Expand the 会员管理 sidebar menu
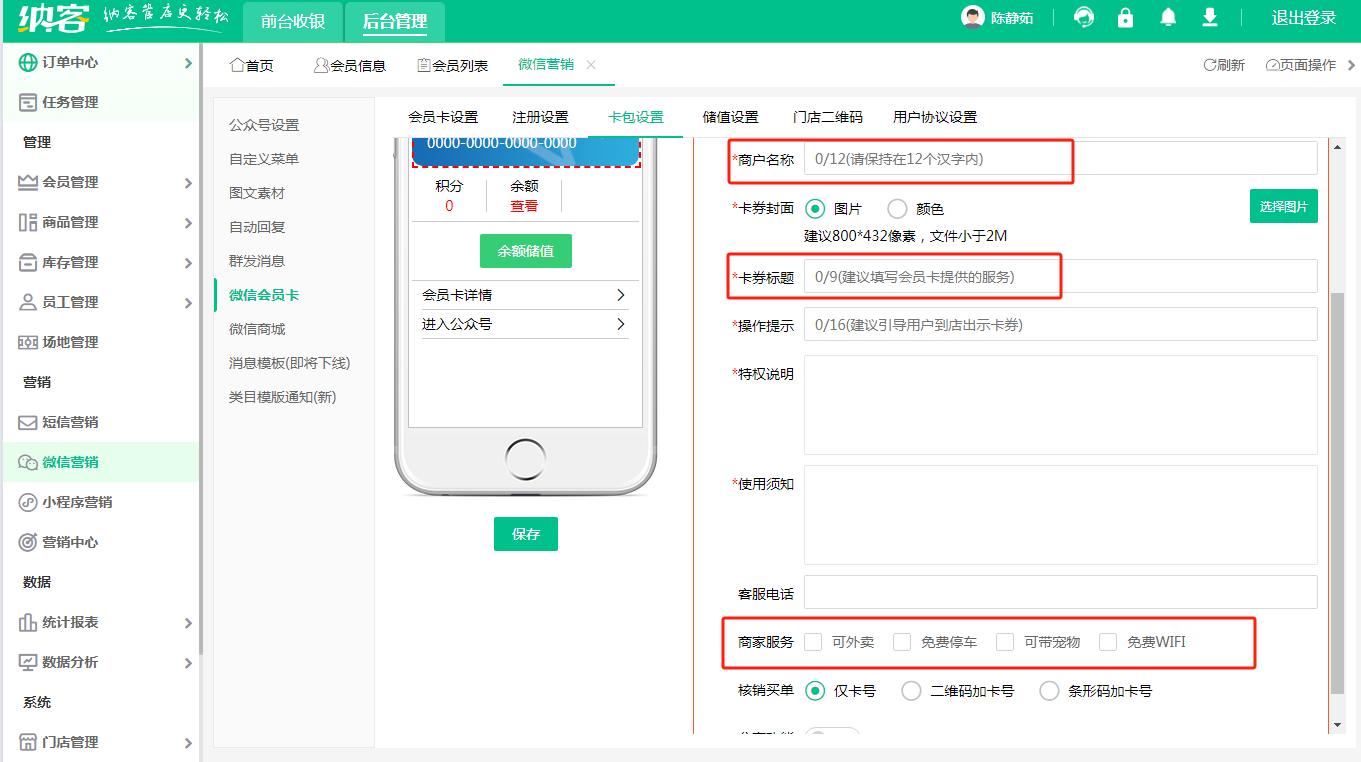 [105, 182]
